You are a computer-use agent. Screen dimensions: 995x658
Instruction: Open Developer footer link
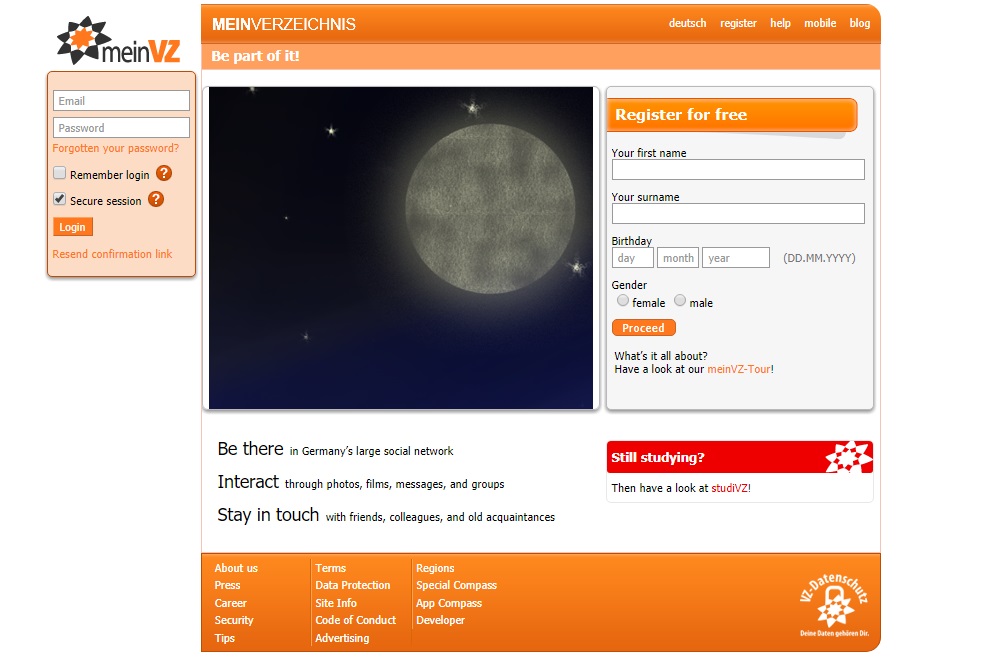pyautogui.click(x=440, y=620)
